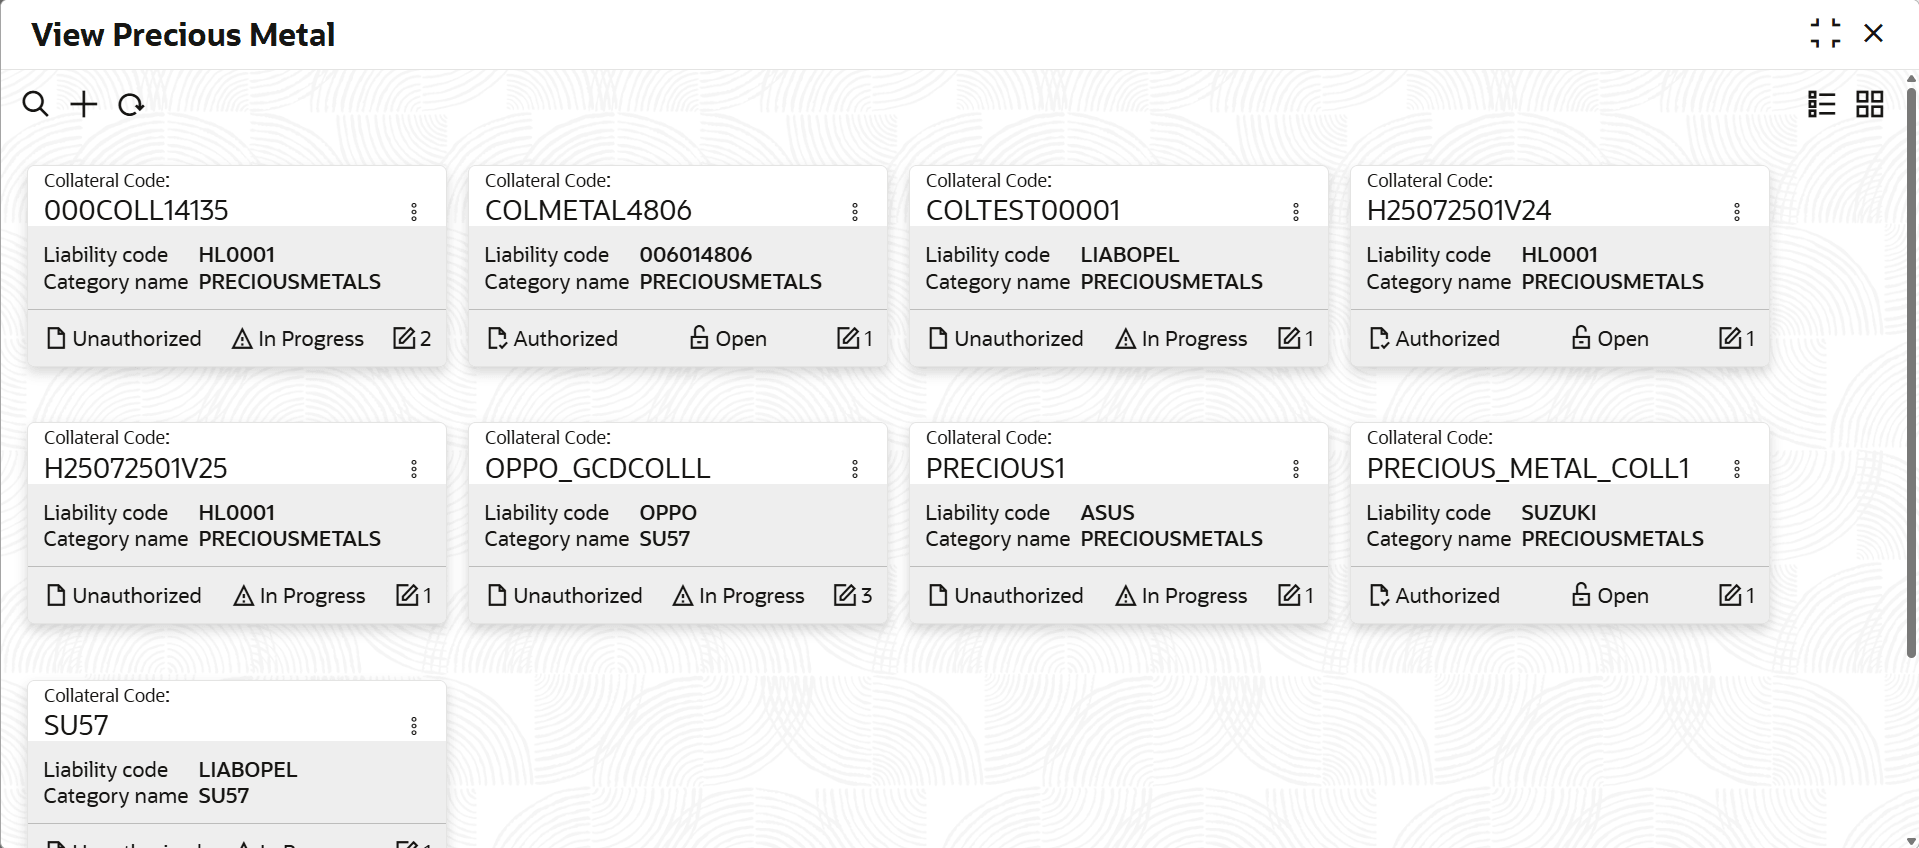The width and height of the screenshot is (1919, 848).
Task: Open kebab menu on PRECIOUS_METAL_COLL1 card
Action: [1737, 469]
